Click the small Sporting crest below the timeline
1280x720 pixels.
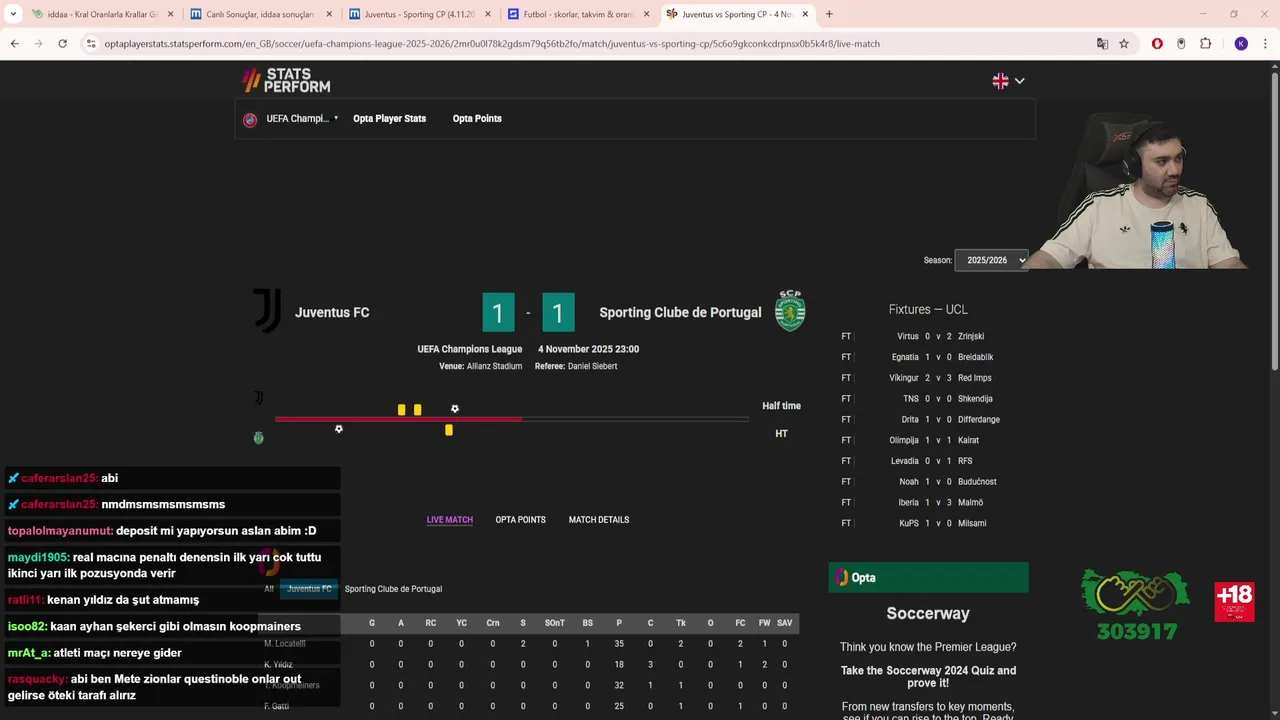pos(258,438)
